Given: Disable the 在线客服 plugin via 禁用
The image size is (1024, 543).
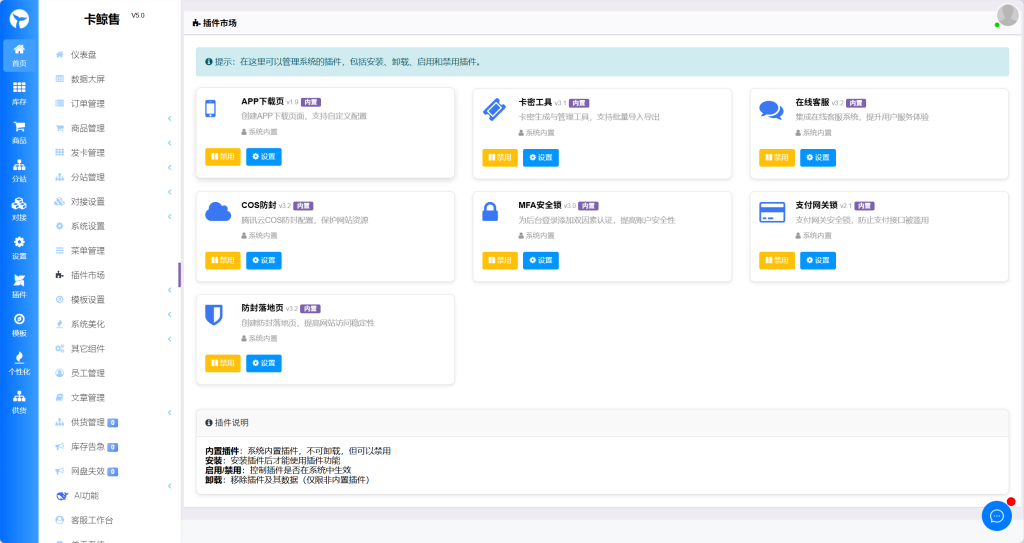Looking at the screenshot, I should [777, 157].
